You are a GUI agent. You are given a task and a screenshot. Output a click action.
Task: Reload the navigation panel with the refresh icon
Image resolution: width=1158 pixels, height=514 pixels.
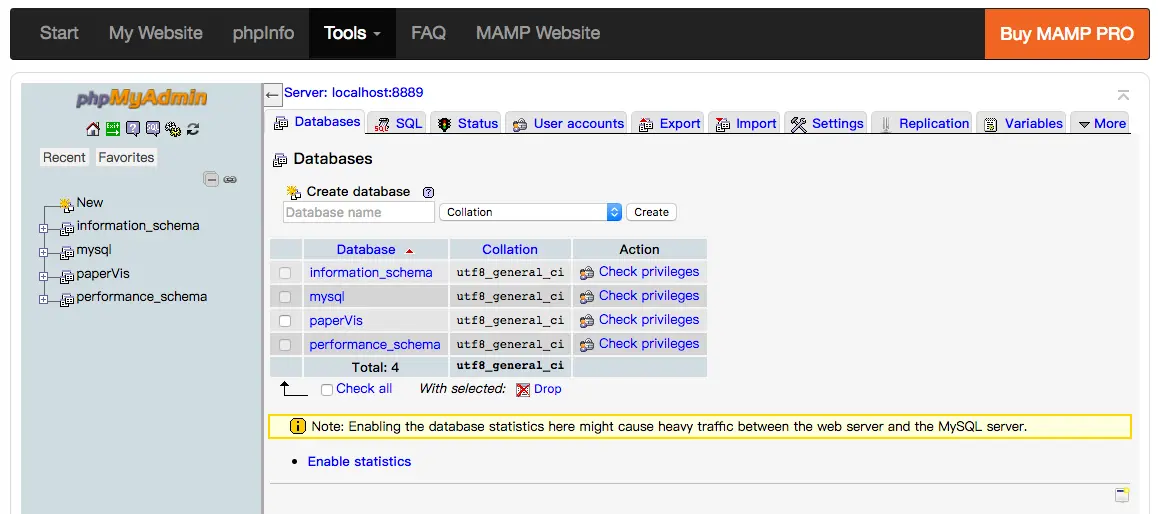(193, 129)
